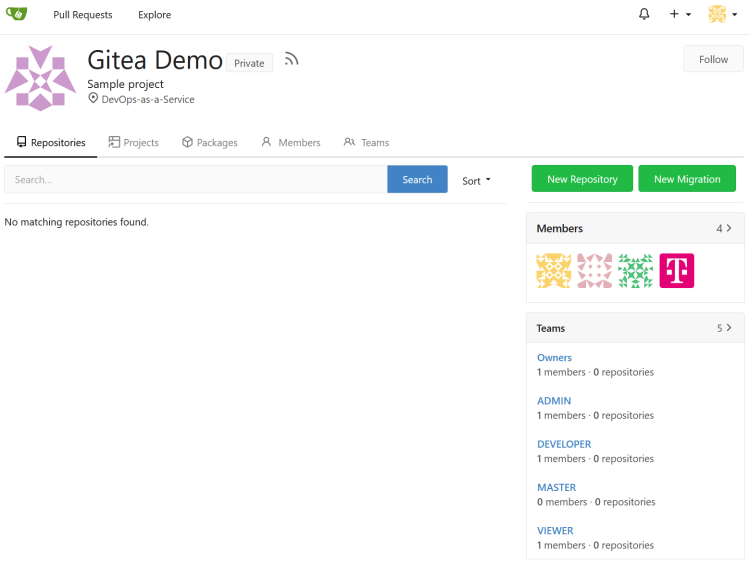
Task: Create a New Repository
Action: coord(582,179)
